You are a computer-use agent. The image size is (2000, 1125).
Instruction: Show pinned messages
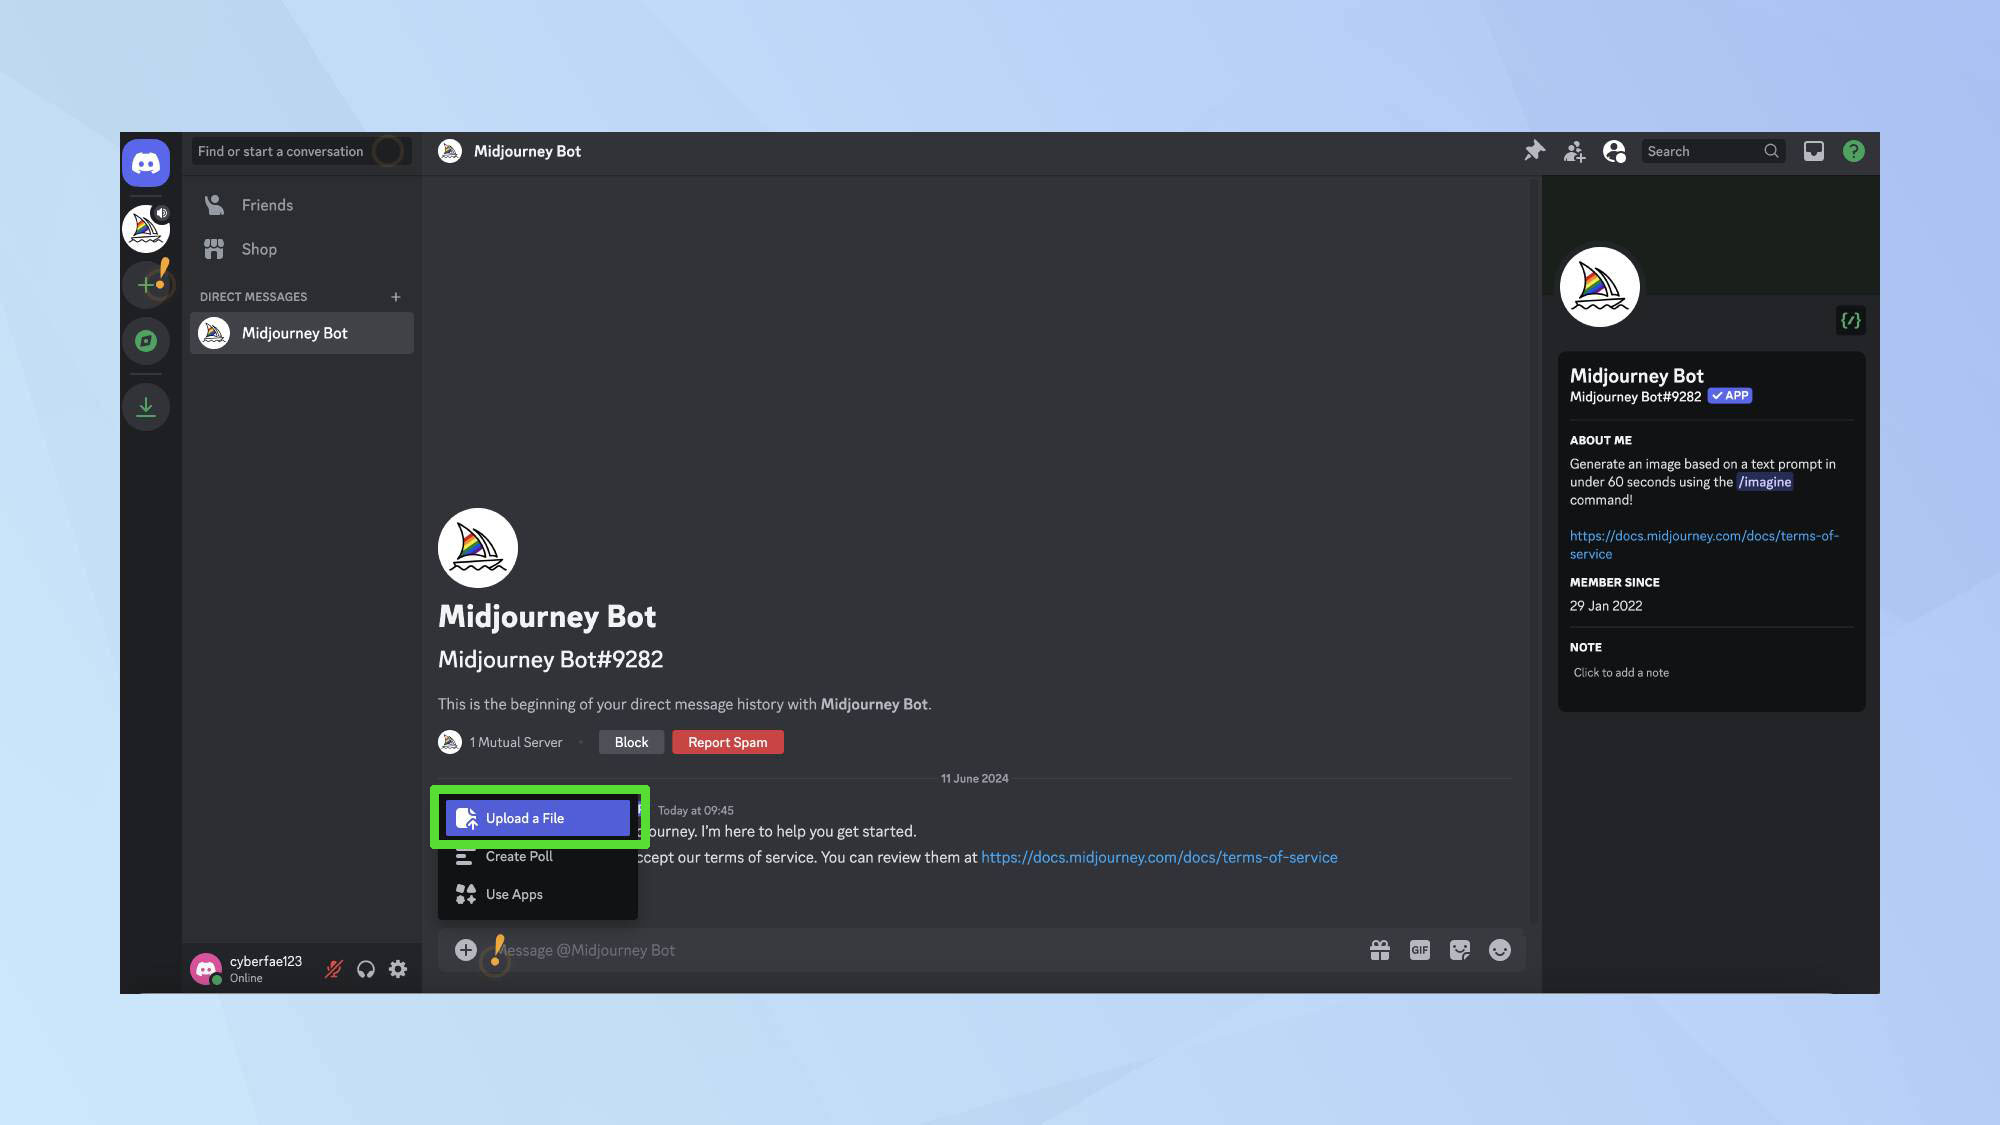1534,151
